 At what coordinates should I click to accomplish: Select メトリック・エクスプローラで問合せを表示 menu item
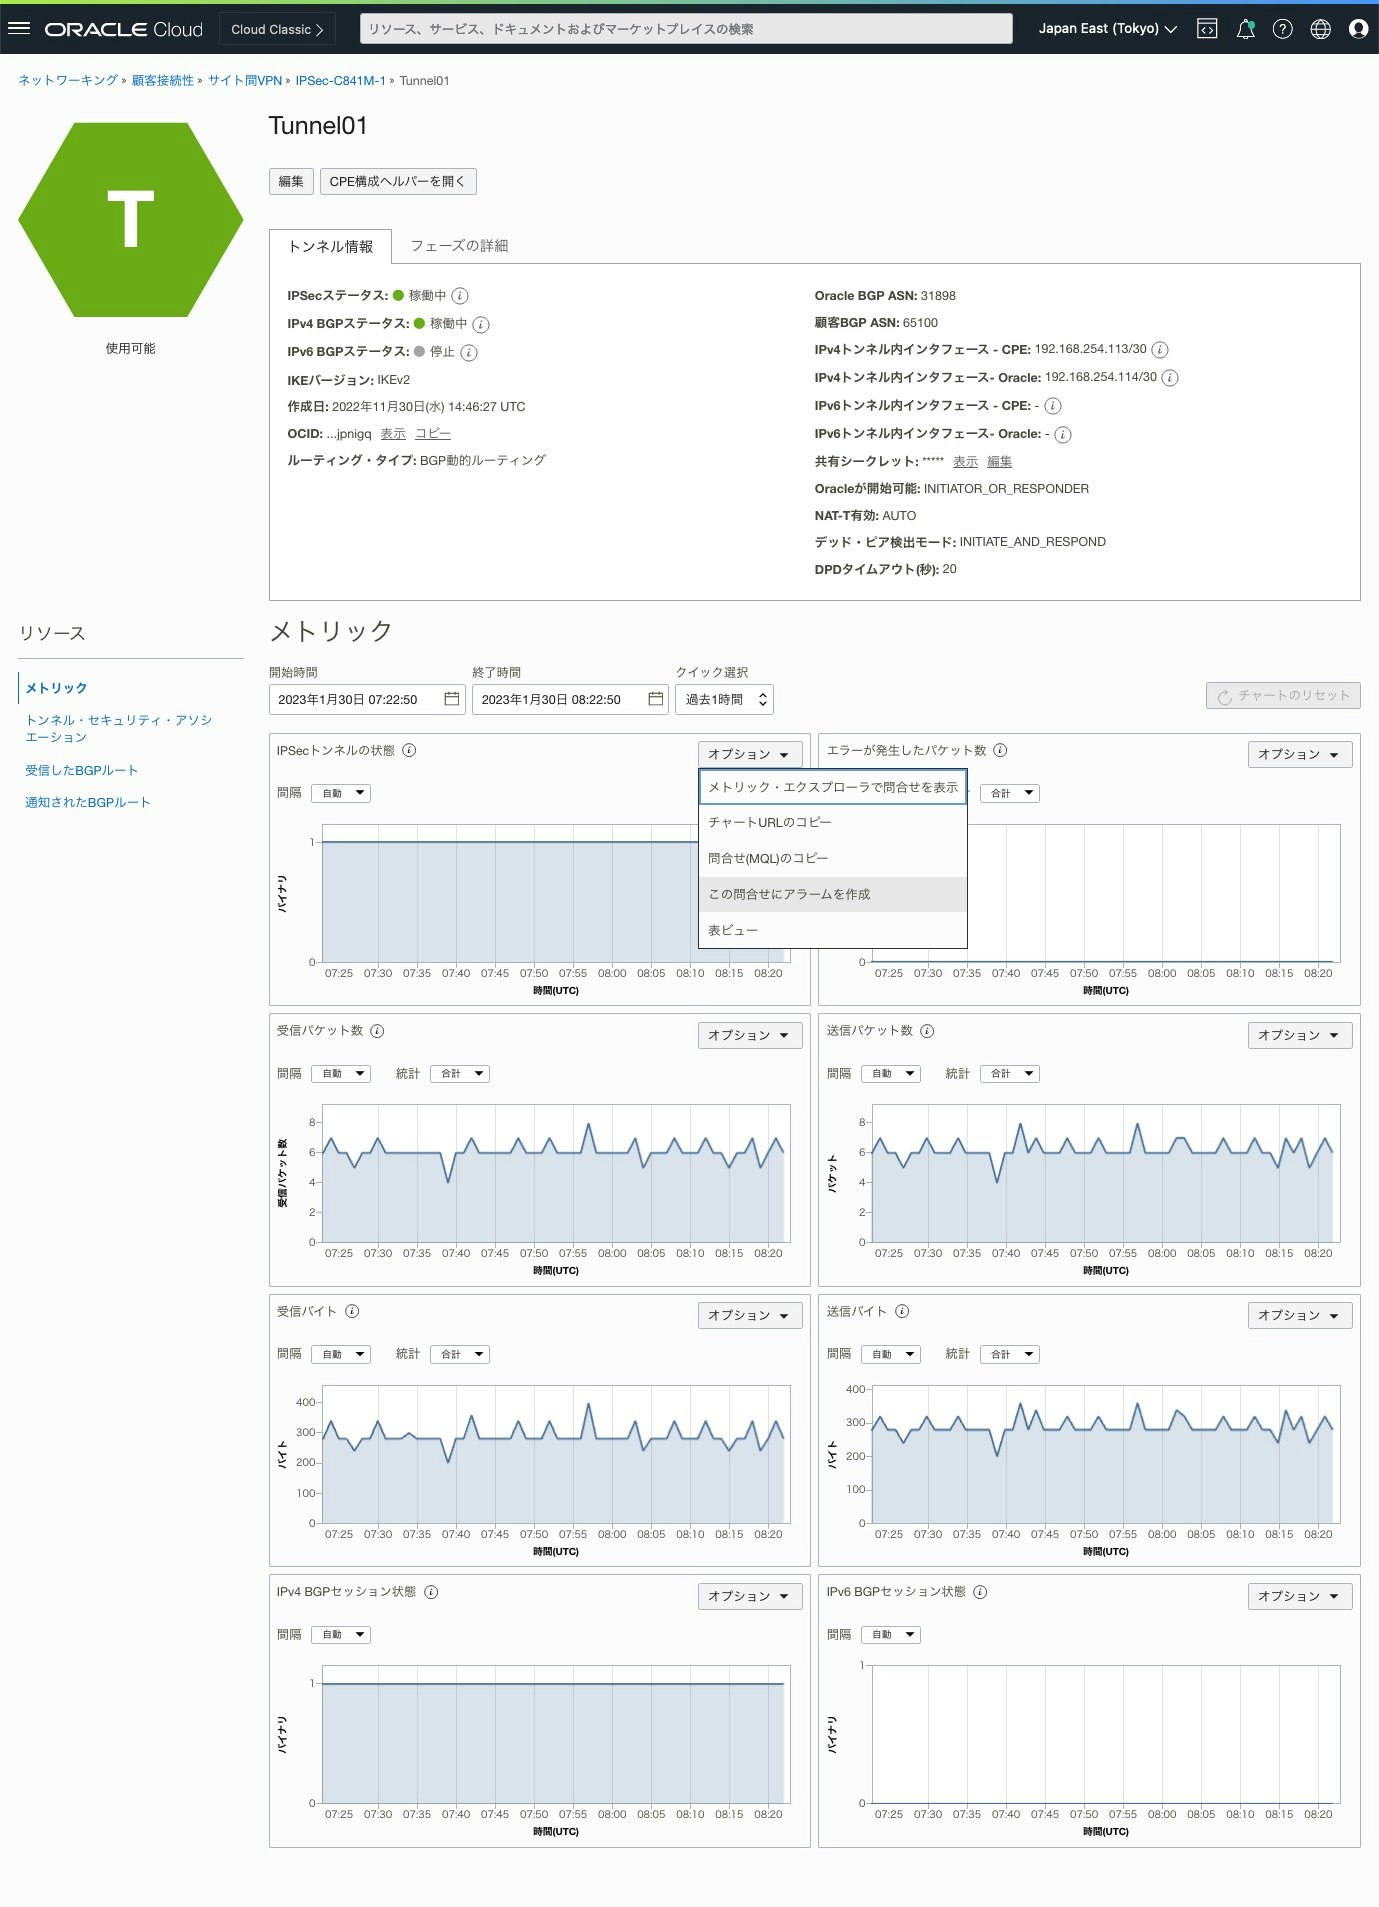pyautogui.click(x=833, y=787)
